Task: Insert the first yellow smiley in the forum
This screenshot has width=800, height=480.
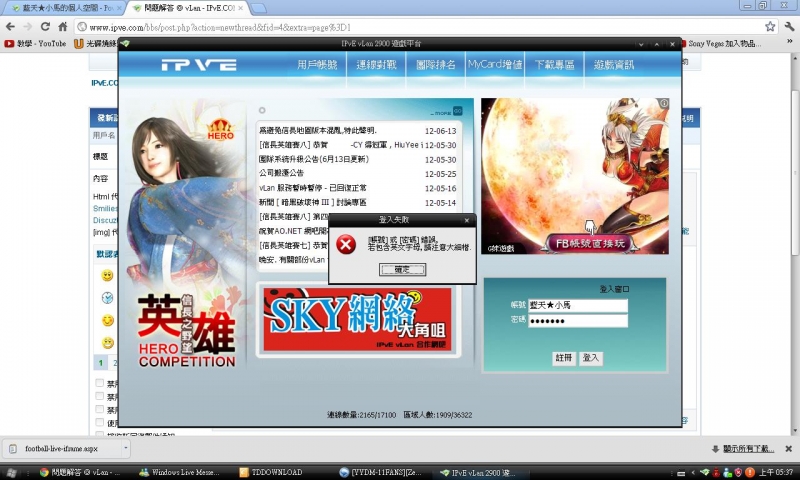Action: click(x=107, y=276)
